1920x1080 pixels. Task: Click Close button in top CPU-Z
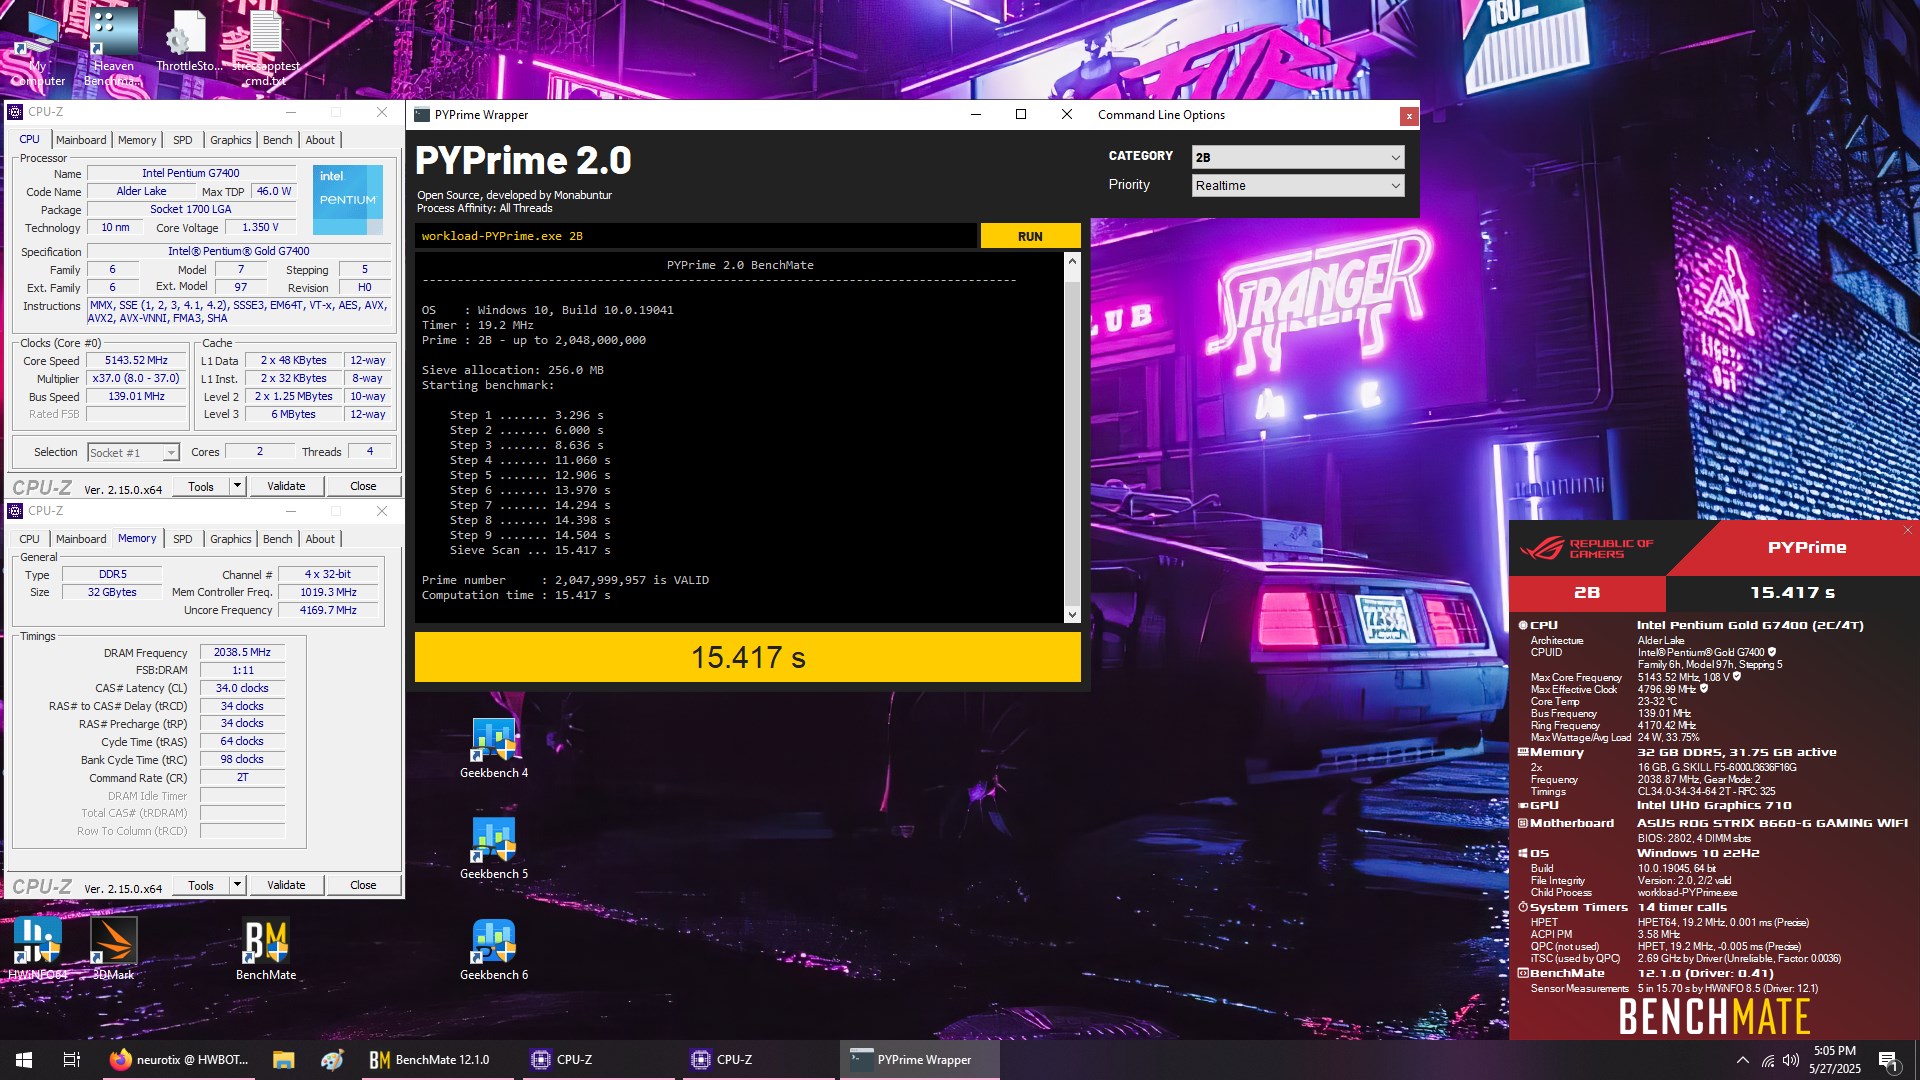tap(363, 486)
